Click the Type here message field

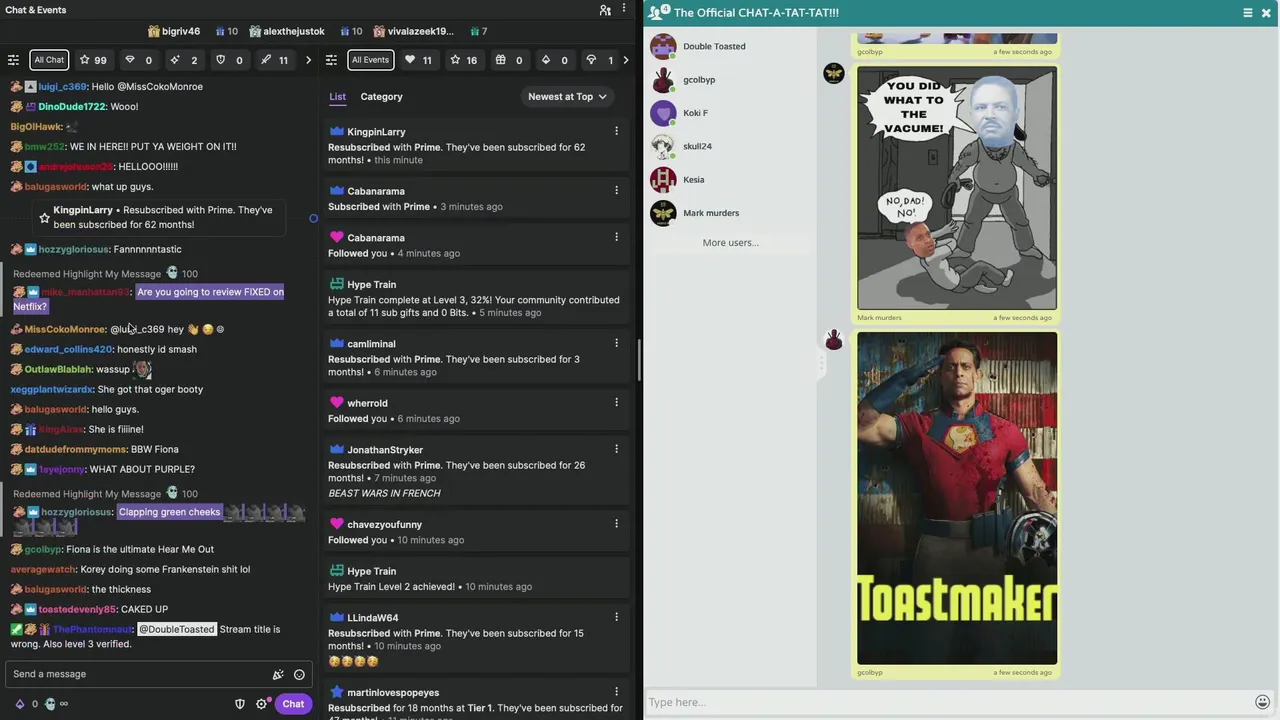(950, 702)
